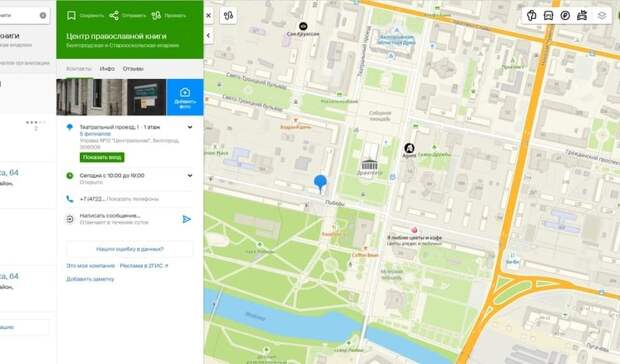Toggle the map layers stack icon

coord(602,15)
